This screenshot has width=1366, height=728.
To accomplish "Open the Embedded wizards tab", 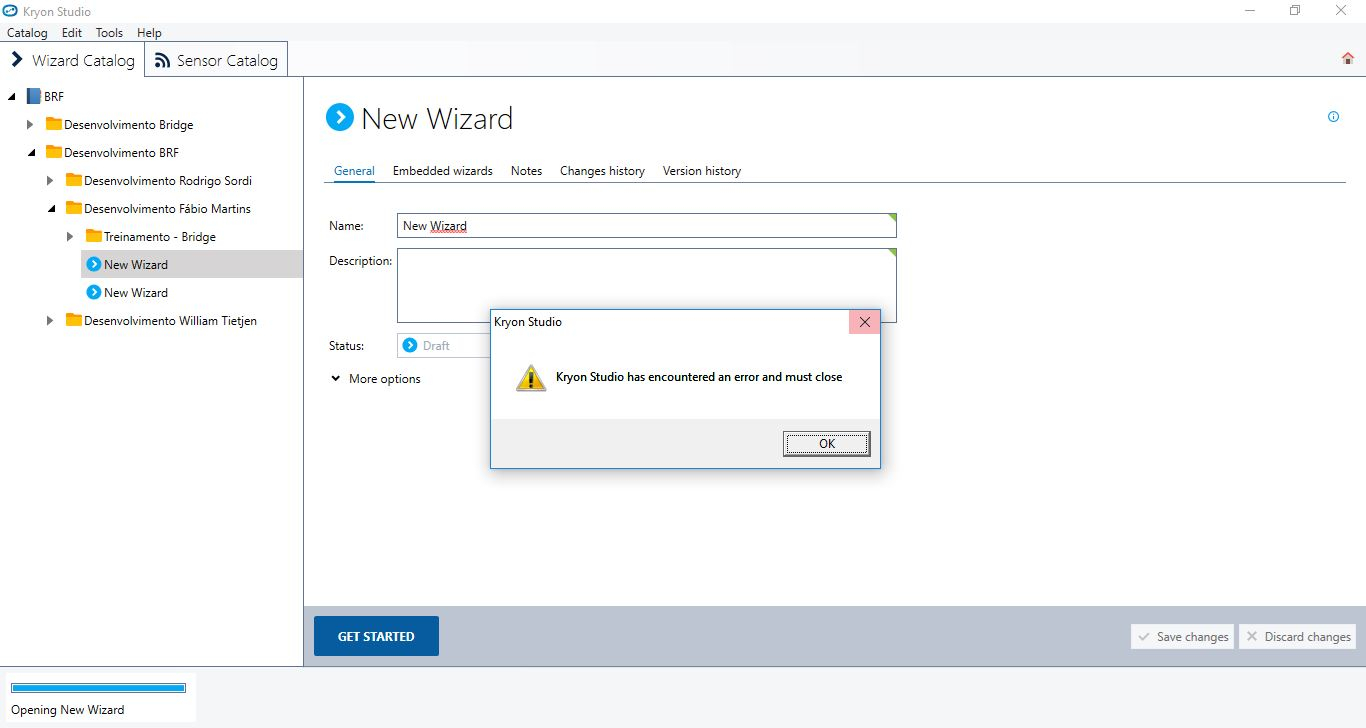I will tap(443, 171).
